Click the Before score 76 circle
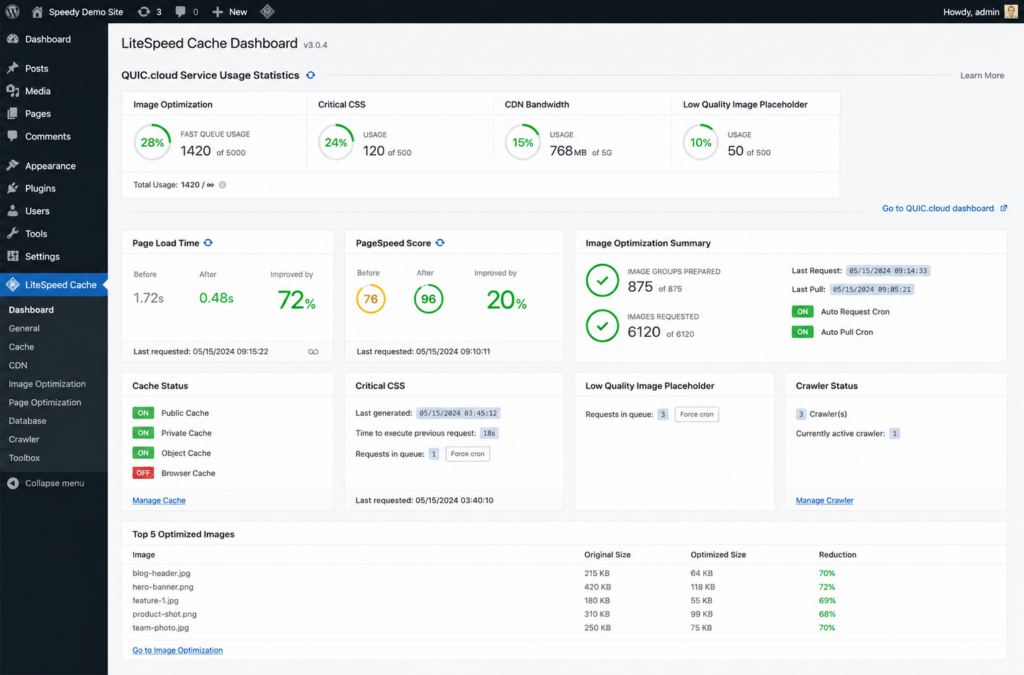The height and width of the screenshot is (675, 1024). click(370, 299)
